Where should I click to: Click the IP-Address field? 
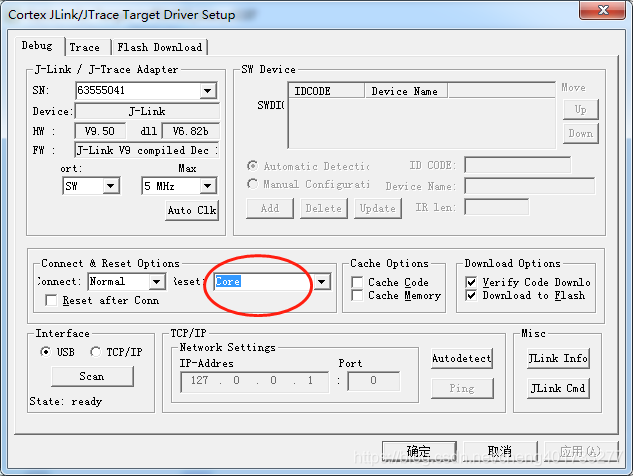[x=254, y=382]
